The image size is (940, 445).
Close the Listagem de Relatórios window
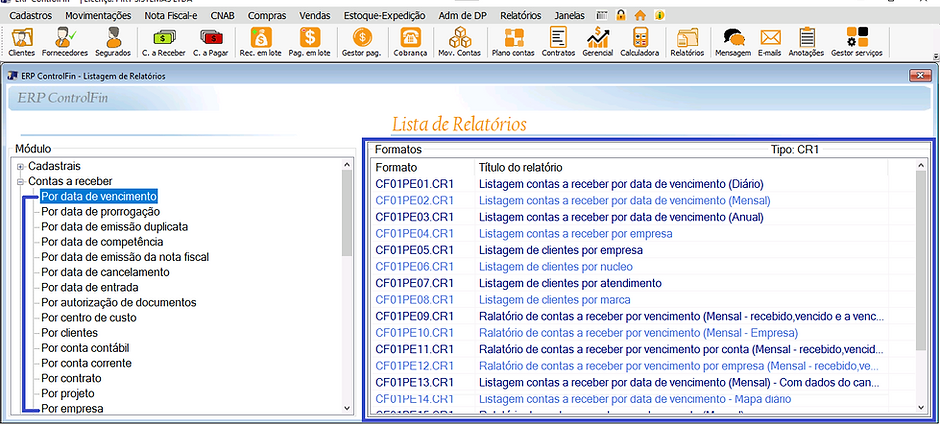pyautogui.click(x=919, y=76)
